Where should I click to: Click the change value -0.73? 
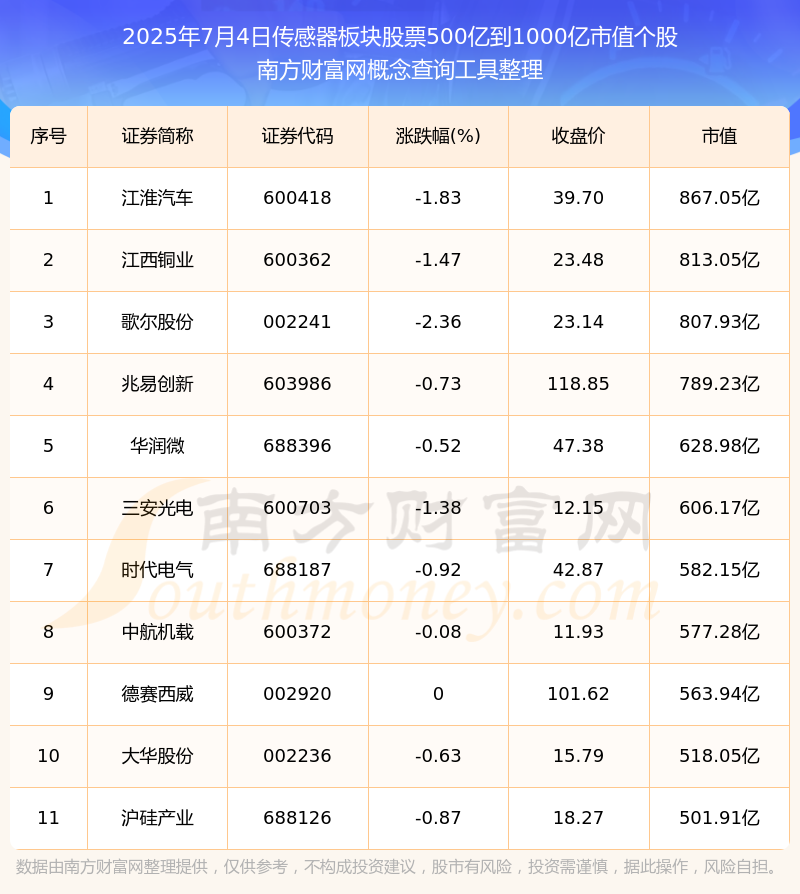point(438,384)
